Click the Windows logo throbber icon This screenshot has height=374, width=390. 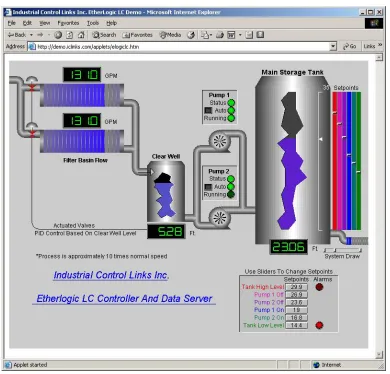pos(374,23)
